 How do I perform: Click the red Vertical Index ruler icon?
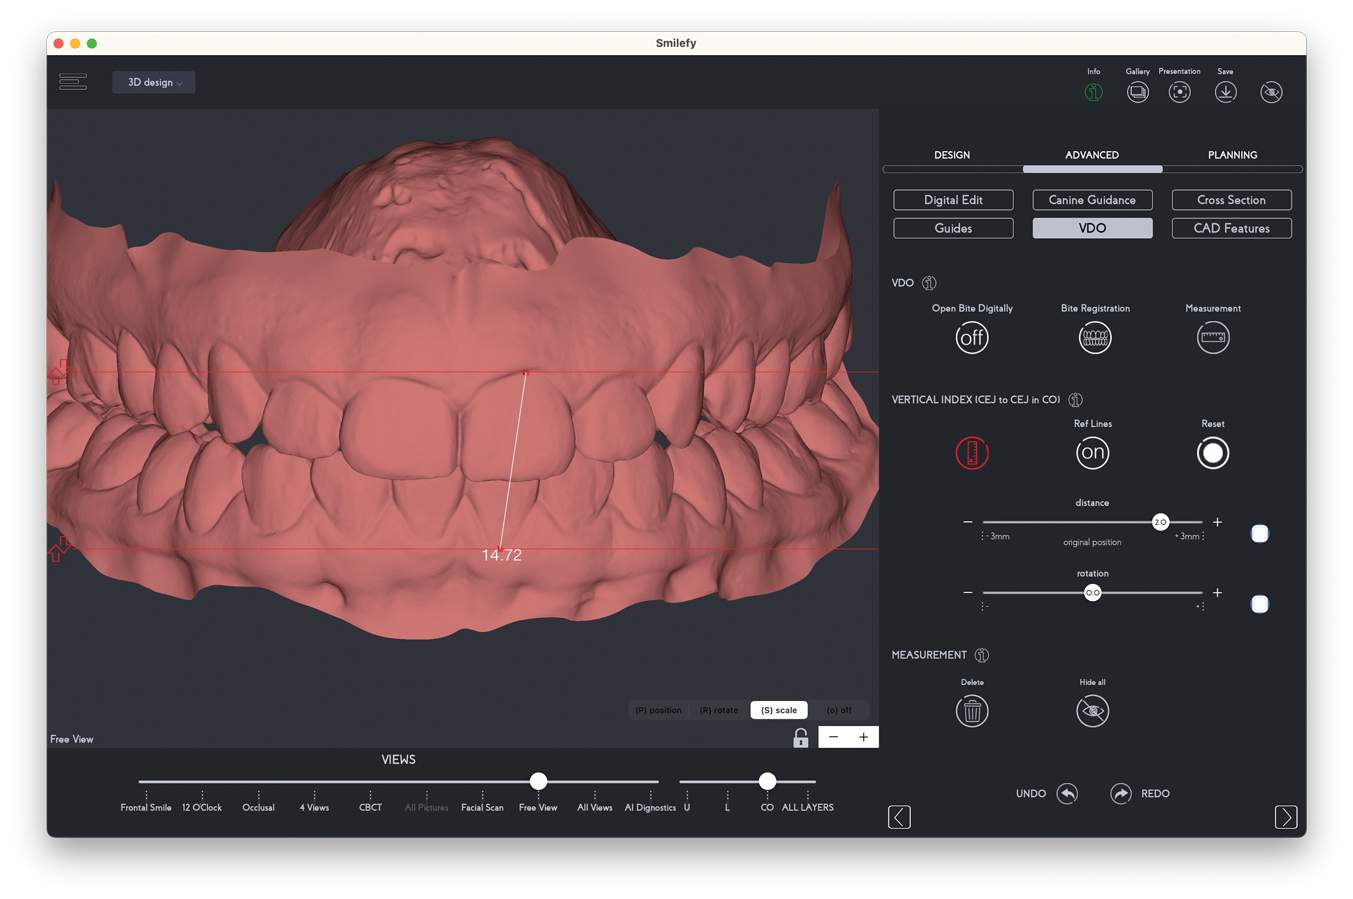coord(972,453)
